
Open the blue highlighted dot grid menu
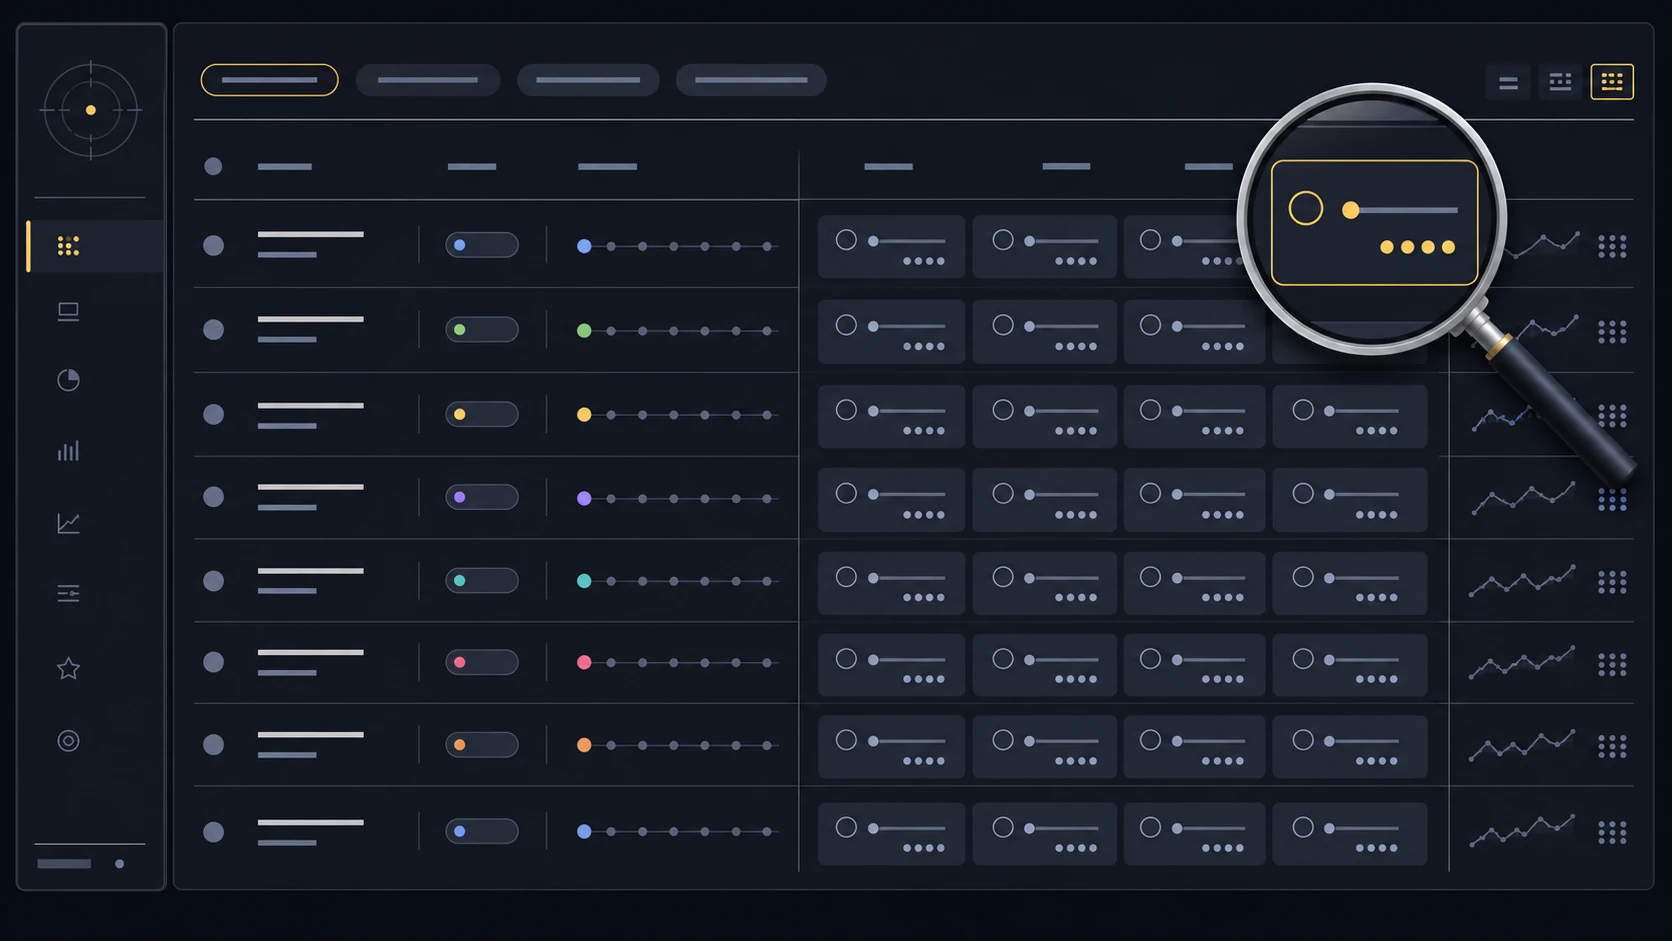coord(1612,499)
